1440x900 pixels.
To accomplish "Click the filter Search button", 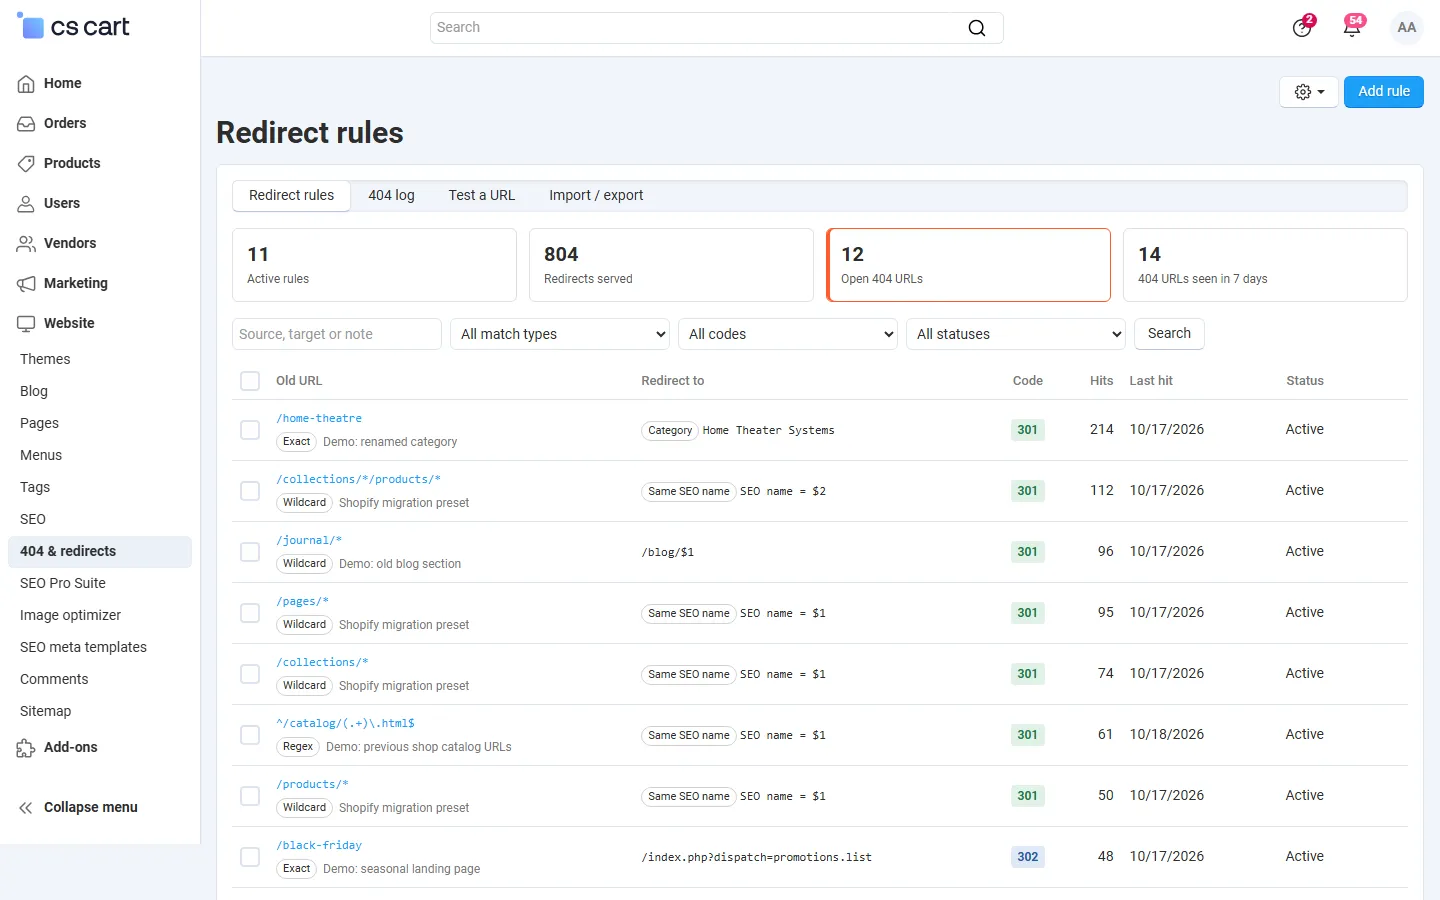I will pos(1169,334).
